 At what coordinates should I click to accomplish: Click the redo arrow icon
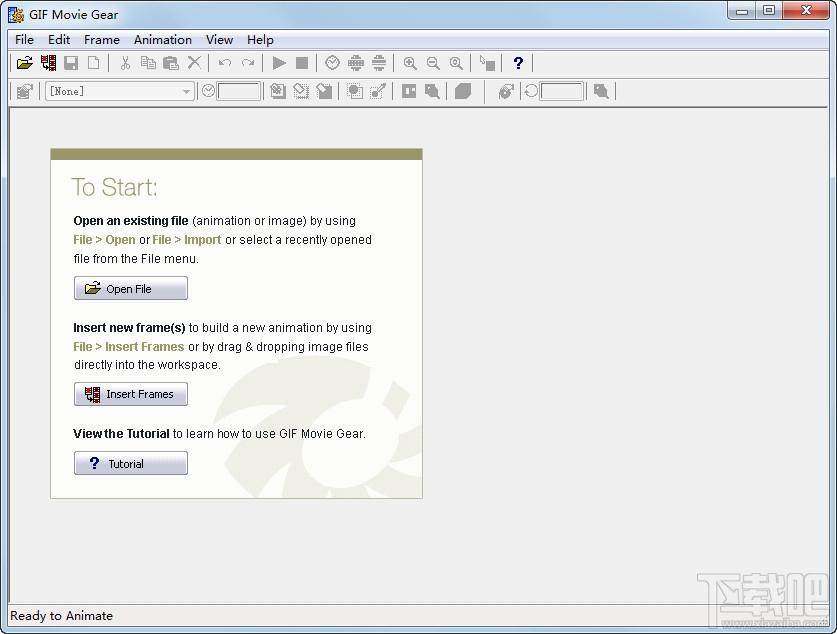click(248, 63)
